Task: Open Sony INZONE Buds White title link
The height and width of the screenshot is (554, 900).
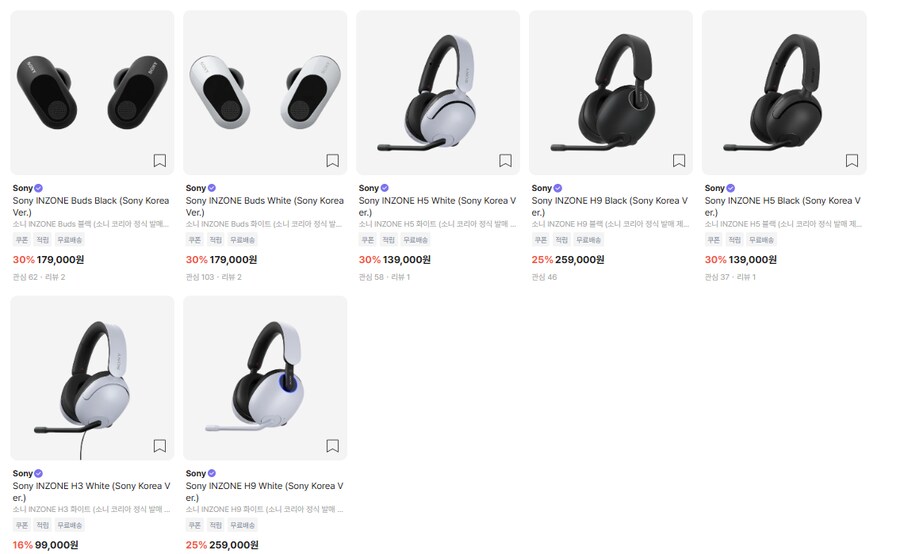Action: (264, 206)
